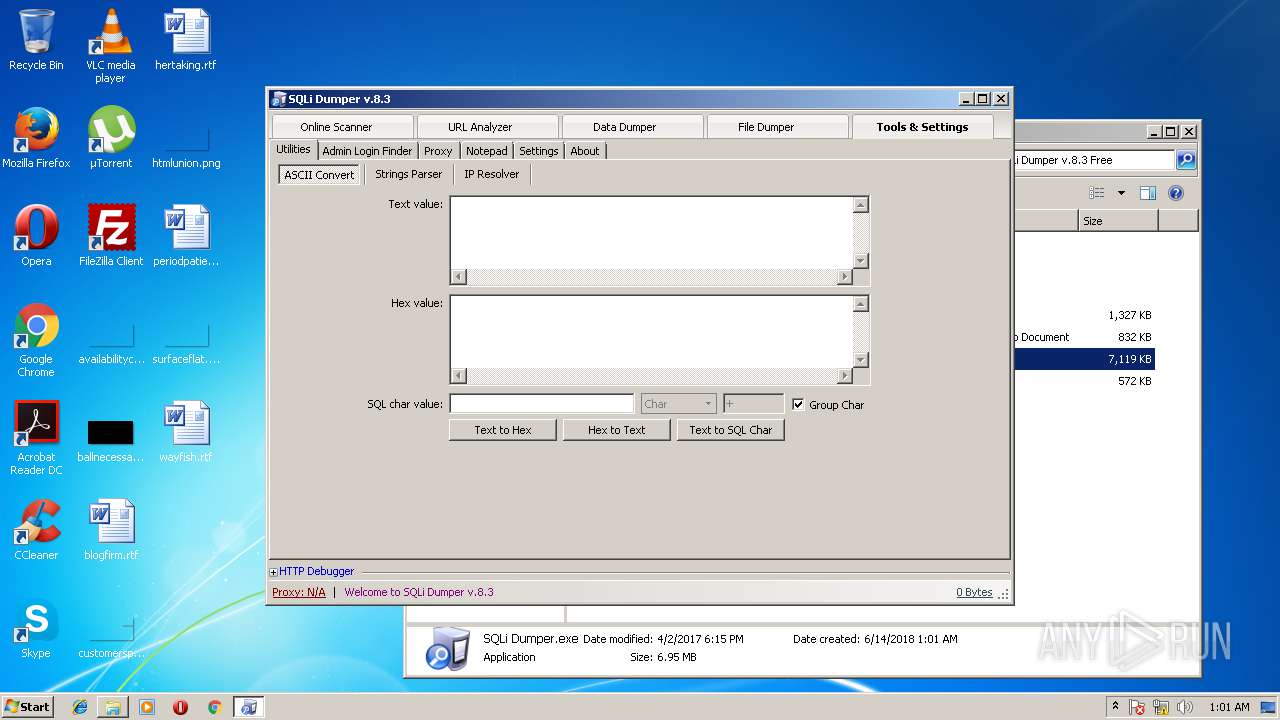Viewport: 1280px width, 720px height.
Task: Select wayfish.rtf document icon
Action: click(x=186, y=432)
